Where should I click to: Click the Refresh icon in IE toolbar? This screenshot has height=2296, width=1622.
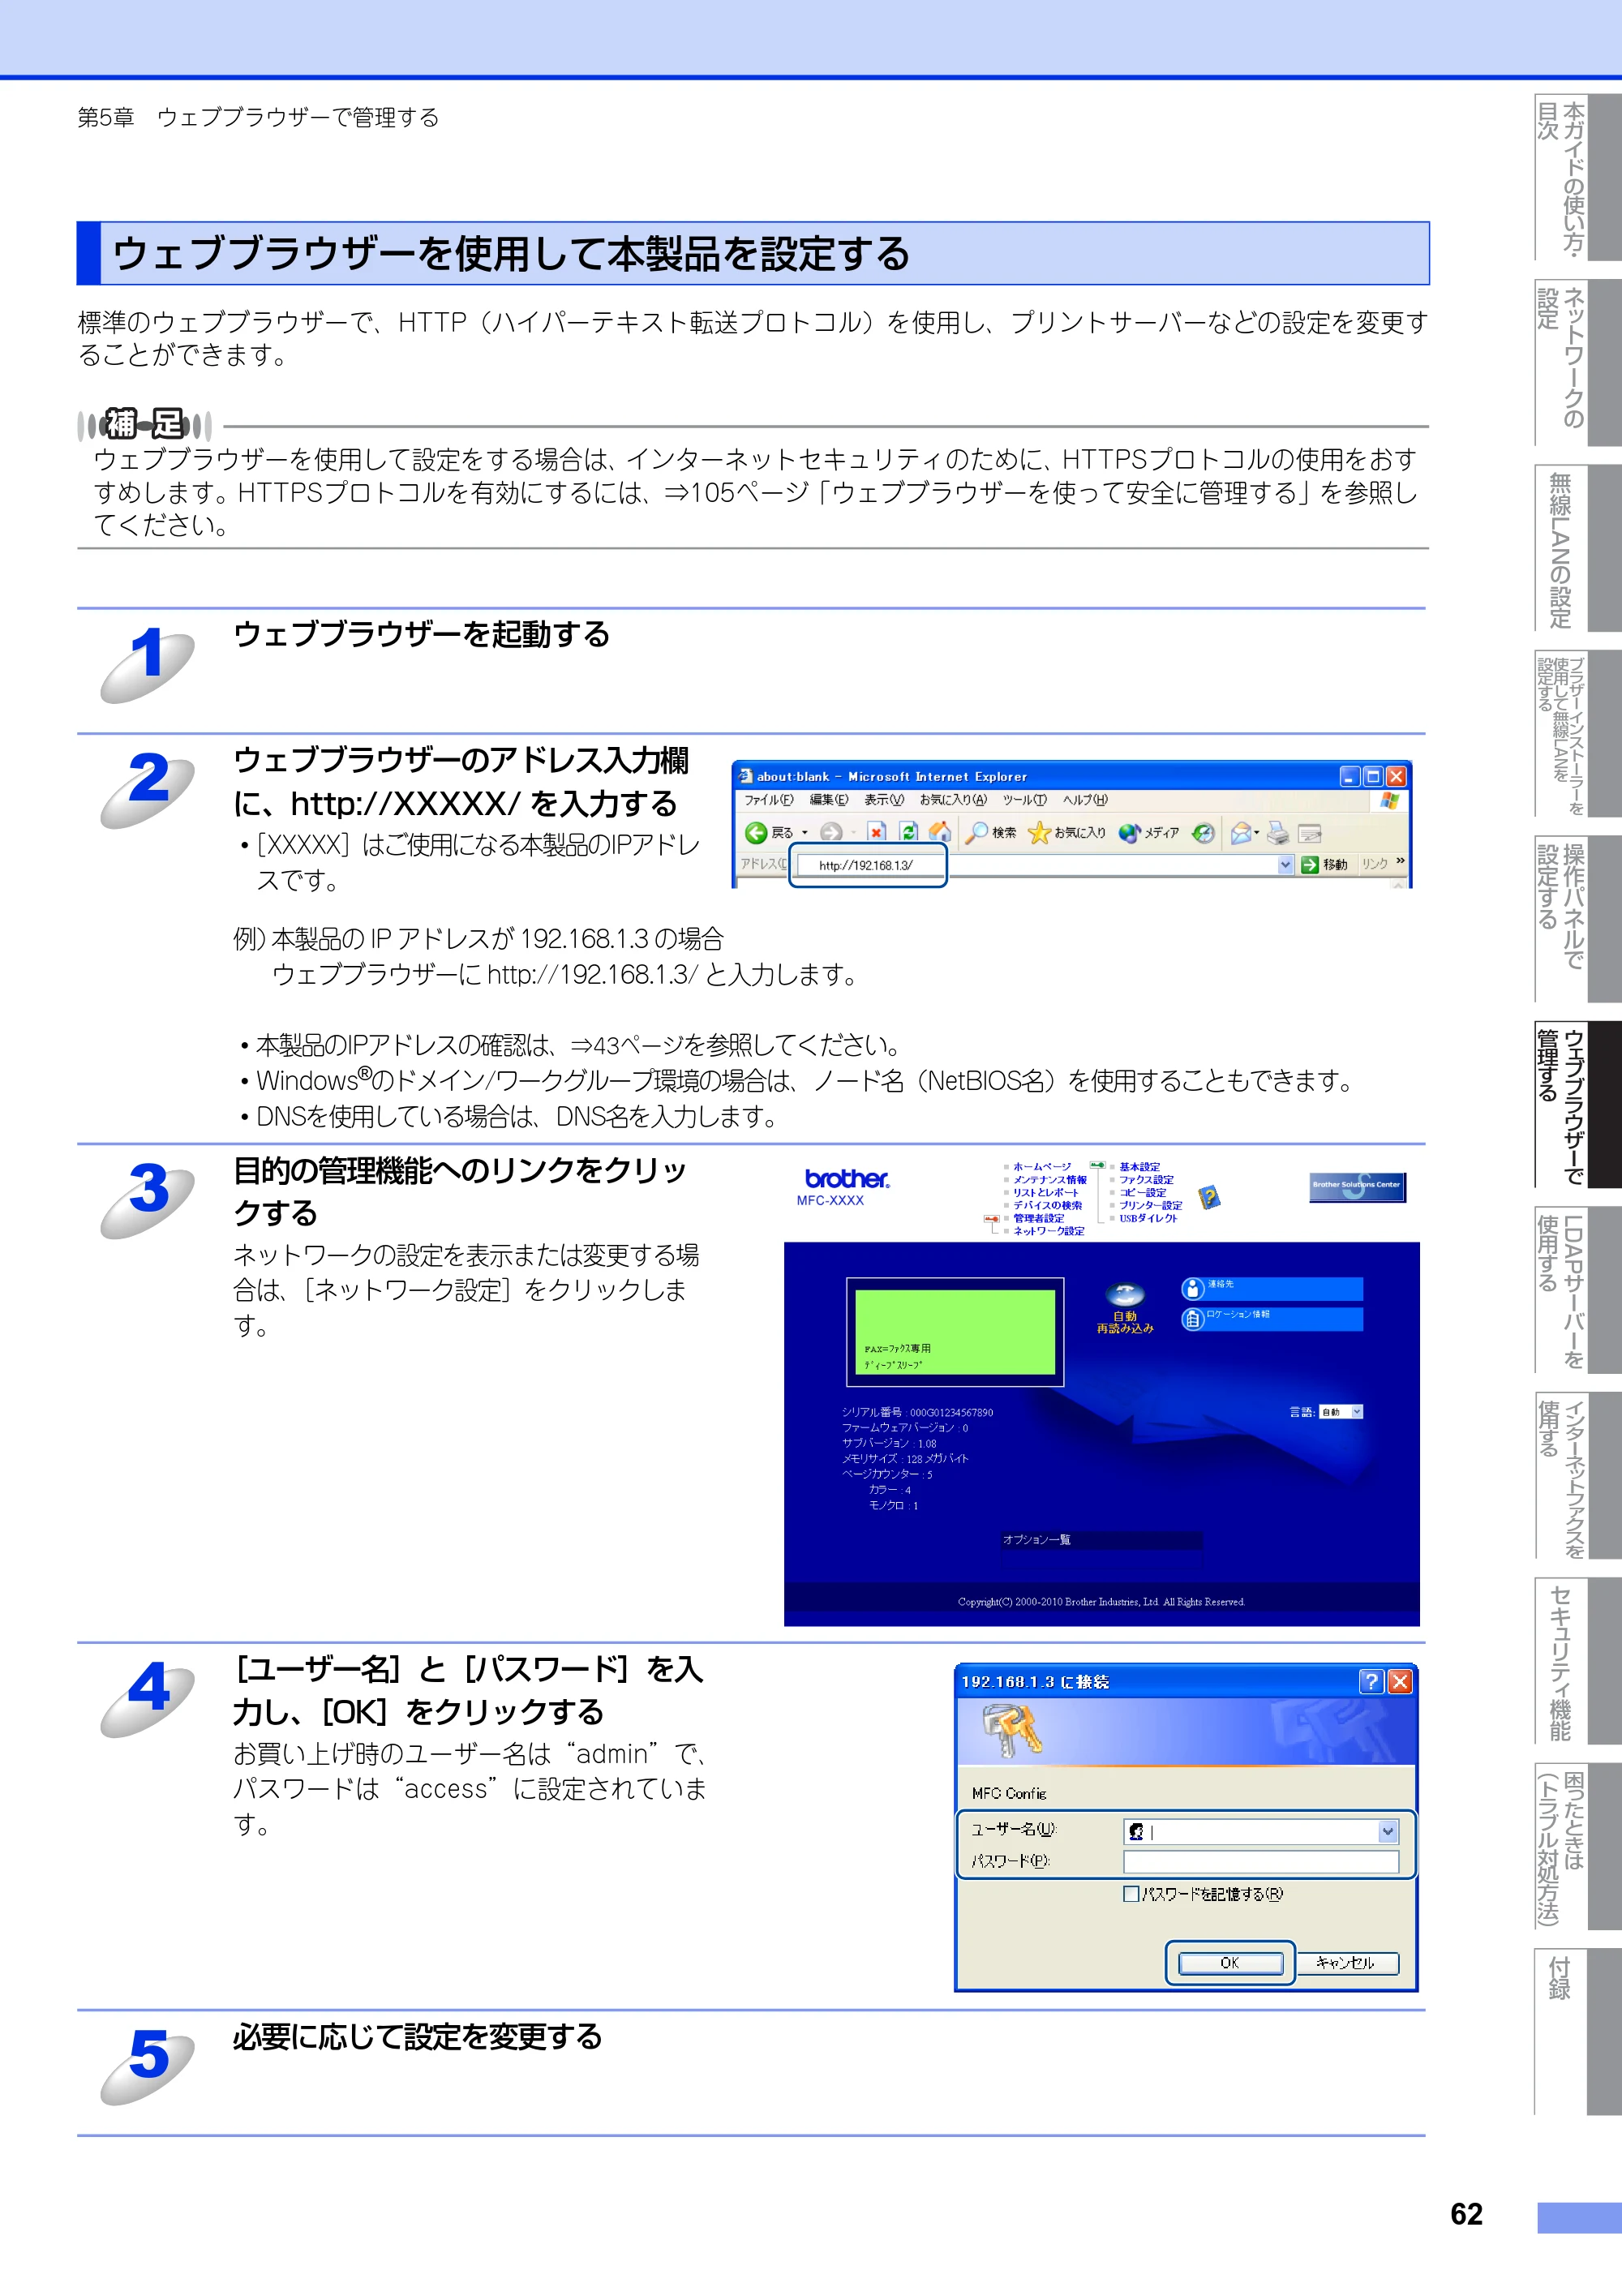[908, 832]
